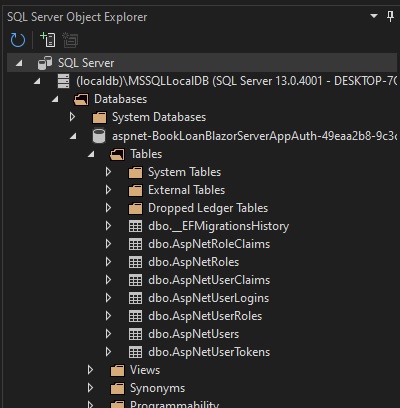Click the System Databases folder icon

point(99,117)
